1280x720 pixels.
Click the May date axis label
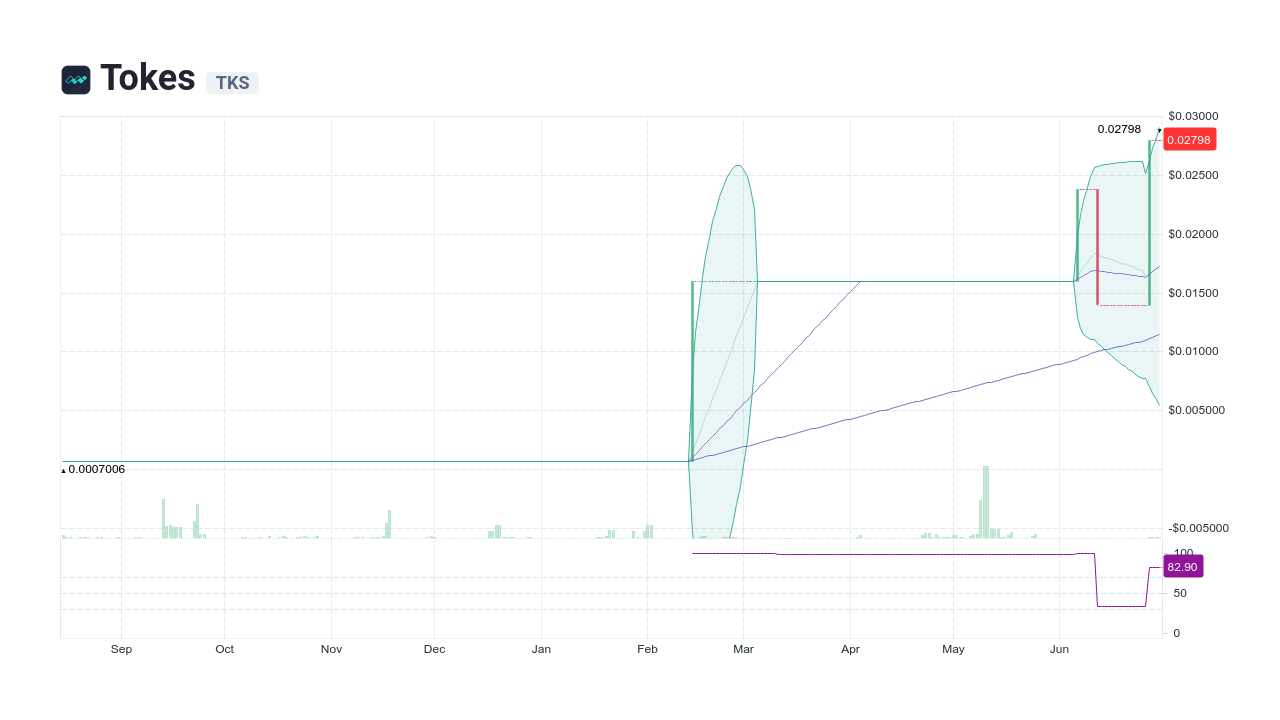pyautogui.click(x=953, y=649)
